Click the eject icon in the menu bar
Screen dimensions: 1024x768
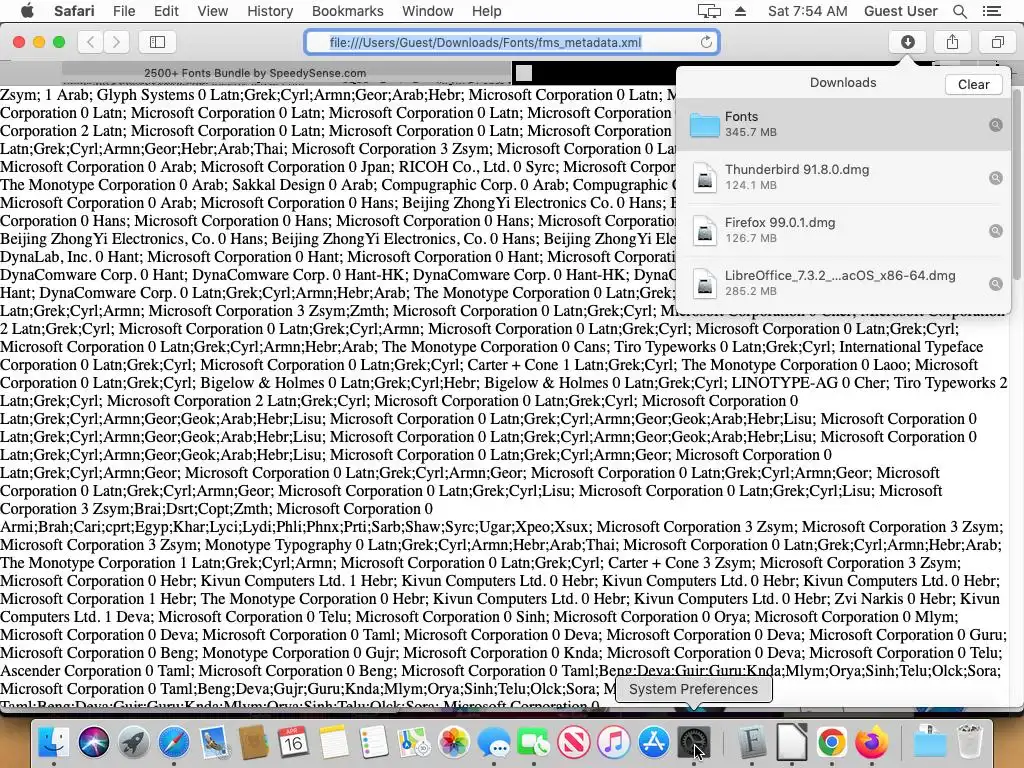(x=740, y=11)
